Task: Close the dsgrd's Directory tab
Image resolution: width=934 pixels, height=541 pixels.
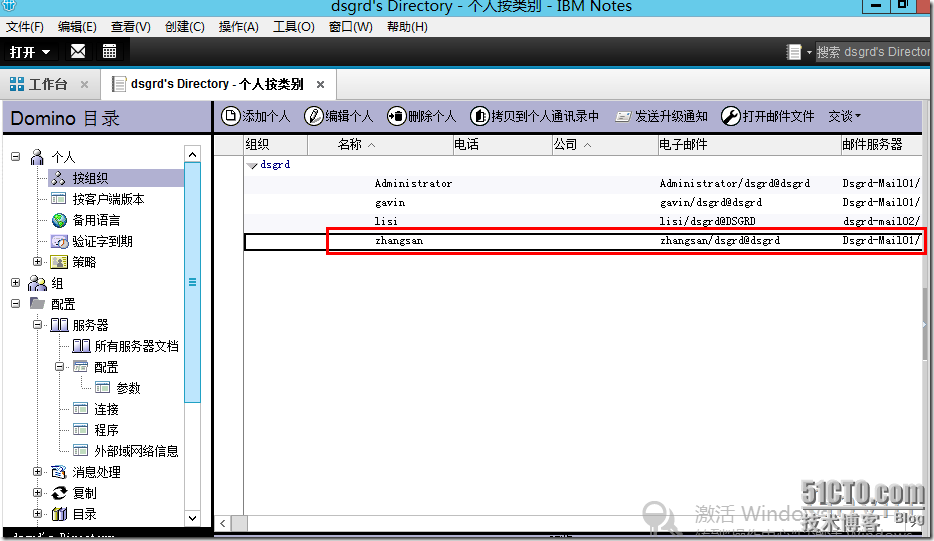Action: point(320,85)
